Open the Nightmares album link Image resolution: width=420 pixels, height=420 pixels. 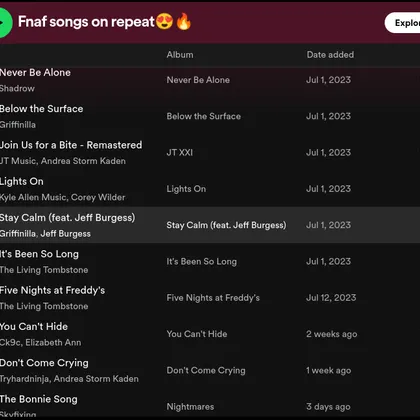190,407
